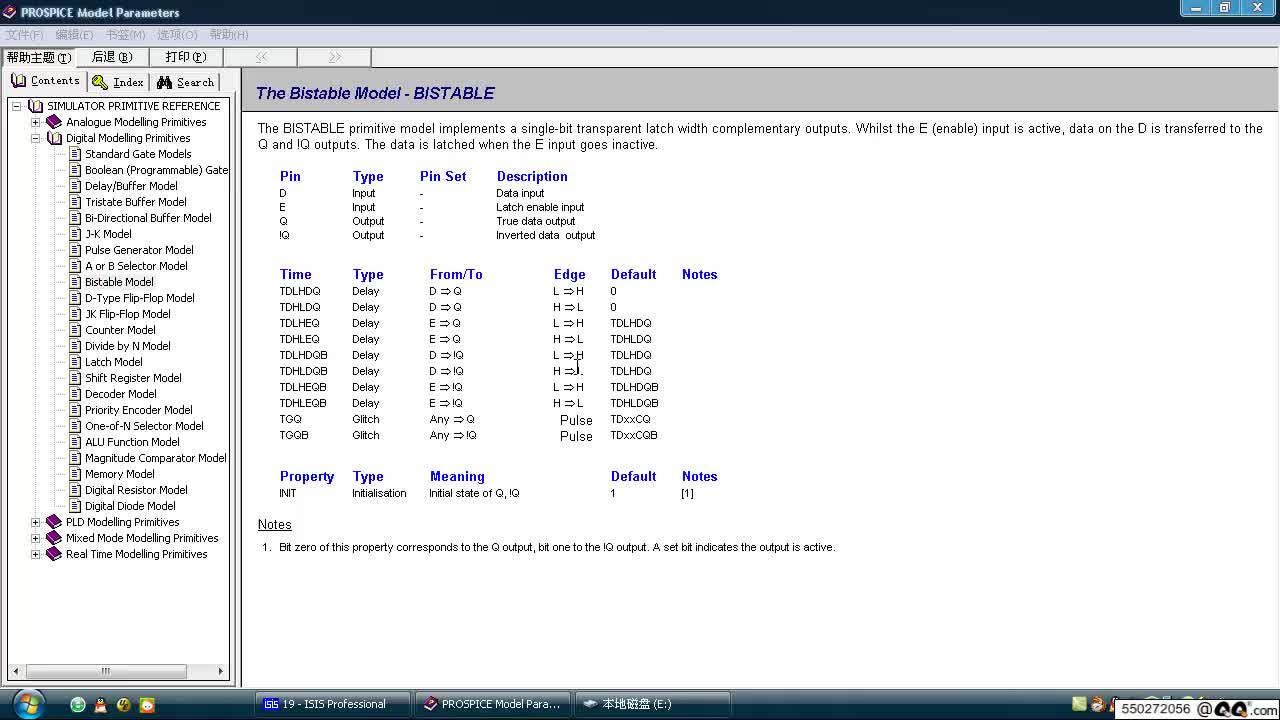Click page icon beside Memory Model
Screen dimensions: 1280x720
75,474
